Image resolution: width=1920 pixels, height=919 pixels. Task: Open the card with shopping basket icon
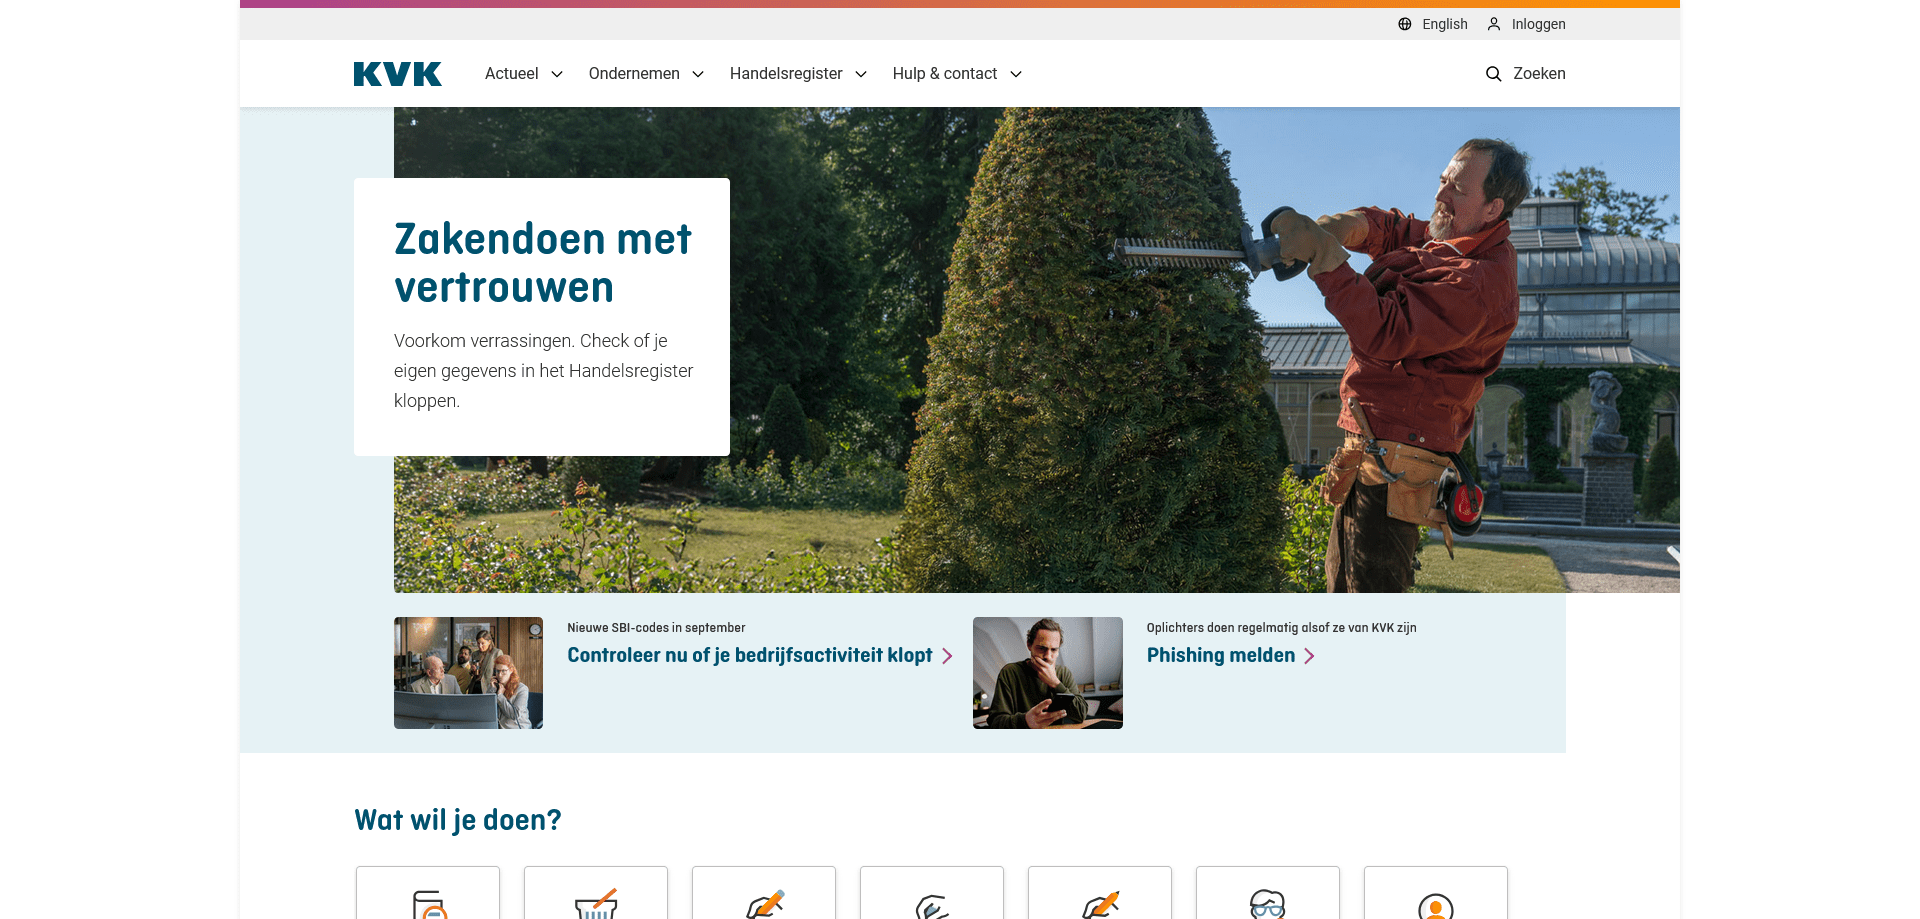pyautogui.click(x=596, y=893)
